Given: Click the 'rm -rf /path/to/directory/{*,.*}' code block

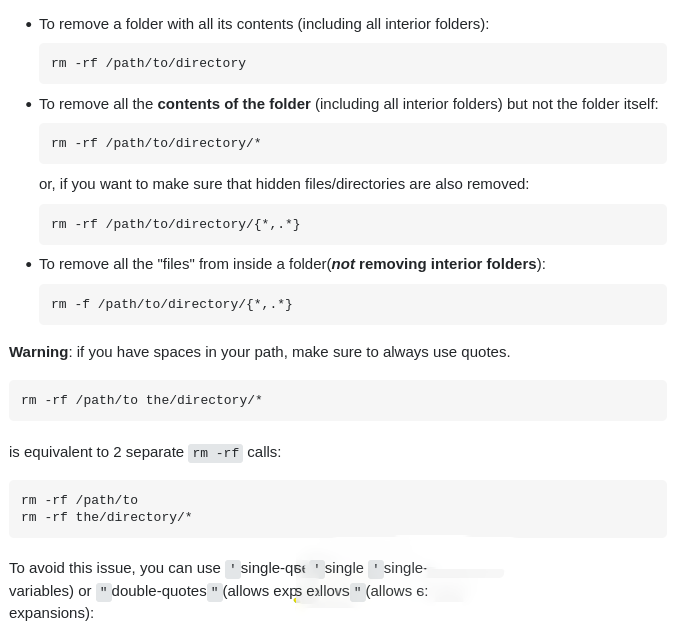Looking at the screenshot, I should [x=175, y=224].
